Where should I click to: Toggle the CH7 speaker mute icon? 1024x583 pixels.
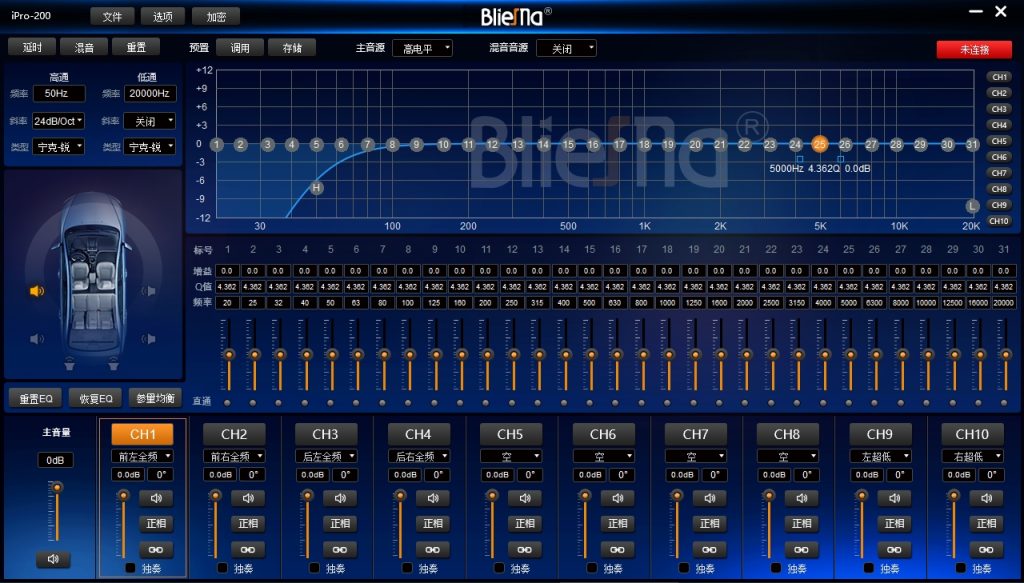click(709, 499)
